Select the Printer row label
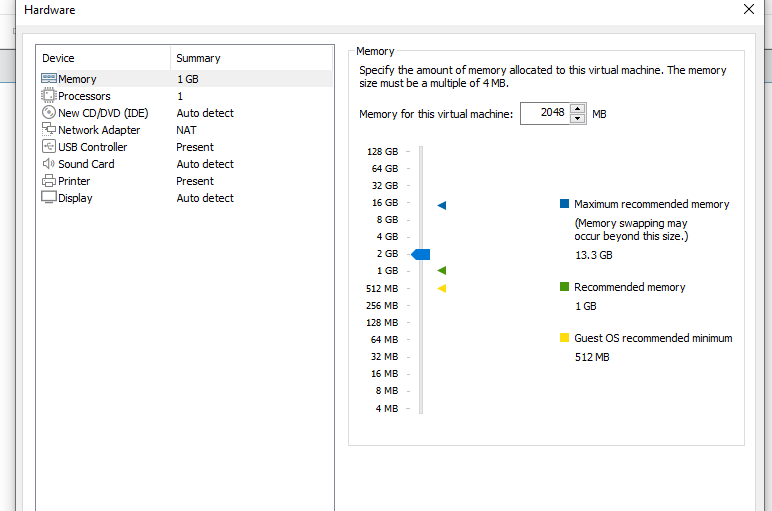This screenshot has height=511, width=772. pos(74,181)
